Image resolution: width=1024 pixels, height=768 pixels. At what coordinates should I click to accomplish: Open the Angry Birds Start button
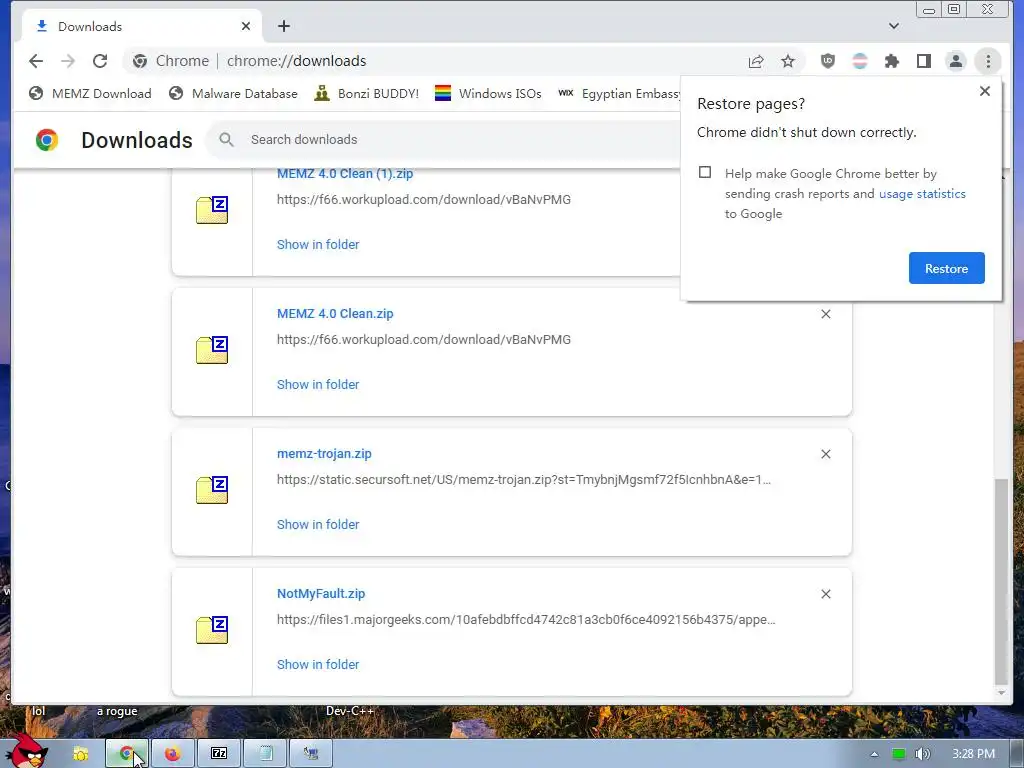(26, 751)
